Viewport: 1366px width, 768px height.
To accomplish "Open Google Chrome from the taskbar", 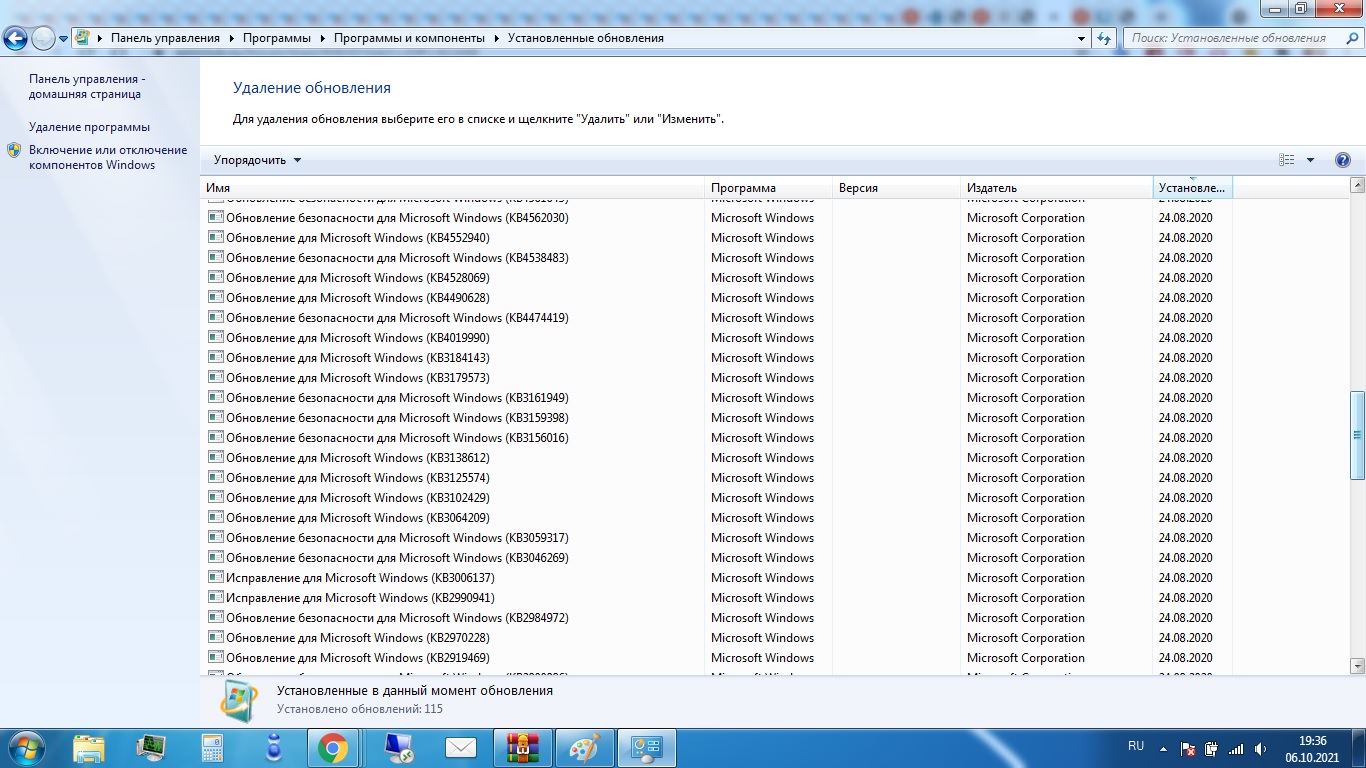I will [x=332, y=747].
